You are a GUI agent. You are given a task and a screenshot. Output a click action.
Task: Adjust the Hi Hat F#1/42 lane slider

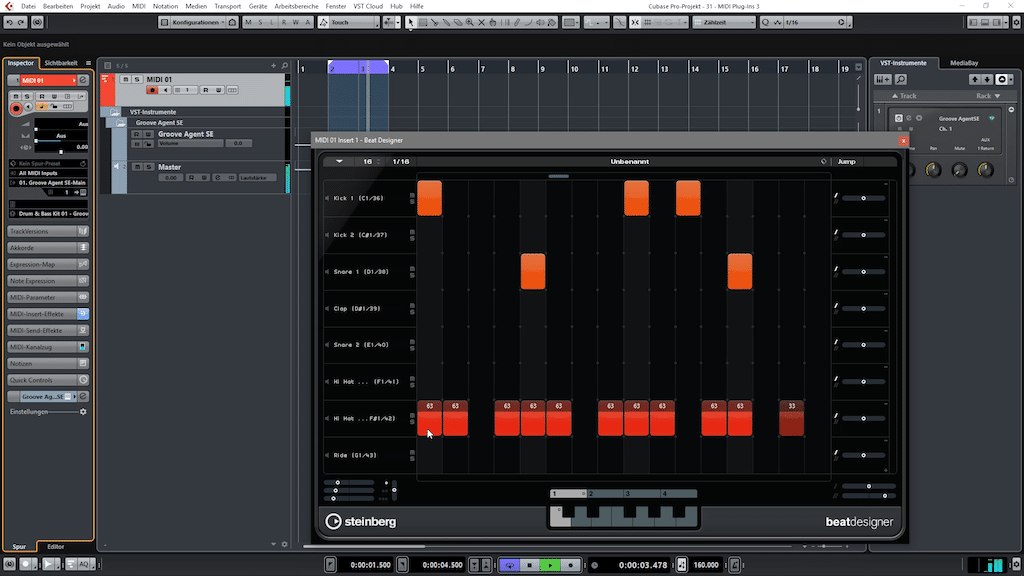pos(863,419)
